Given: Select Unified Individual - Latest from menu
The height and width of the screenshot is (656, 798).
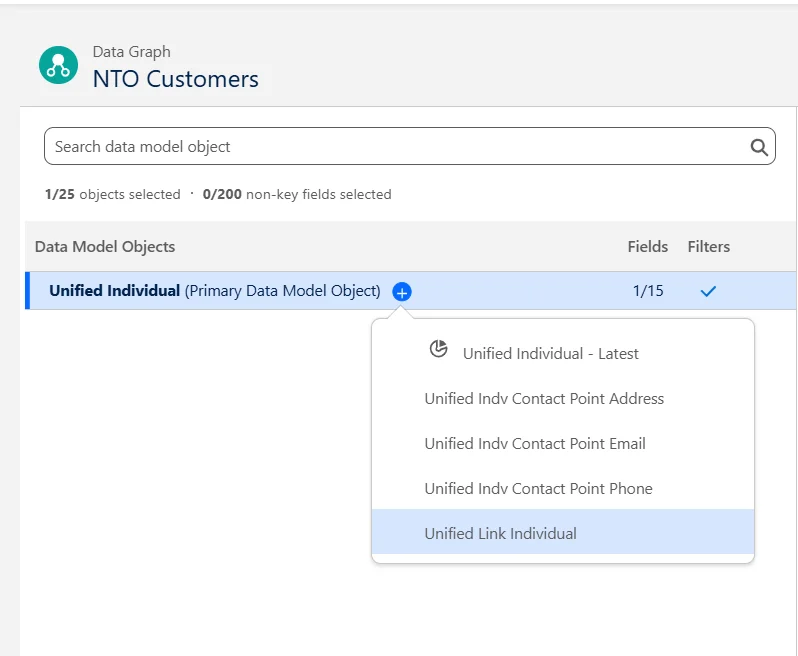Looking at the screenshot, I should [563, 353].
